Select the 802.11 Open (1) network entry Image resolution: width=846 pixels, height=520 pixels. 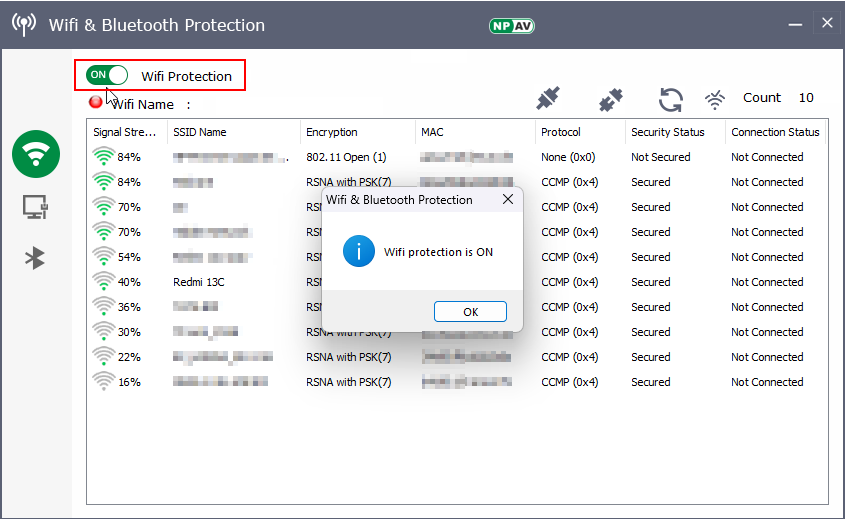[x=346, y=157]
